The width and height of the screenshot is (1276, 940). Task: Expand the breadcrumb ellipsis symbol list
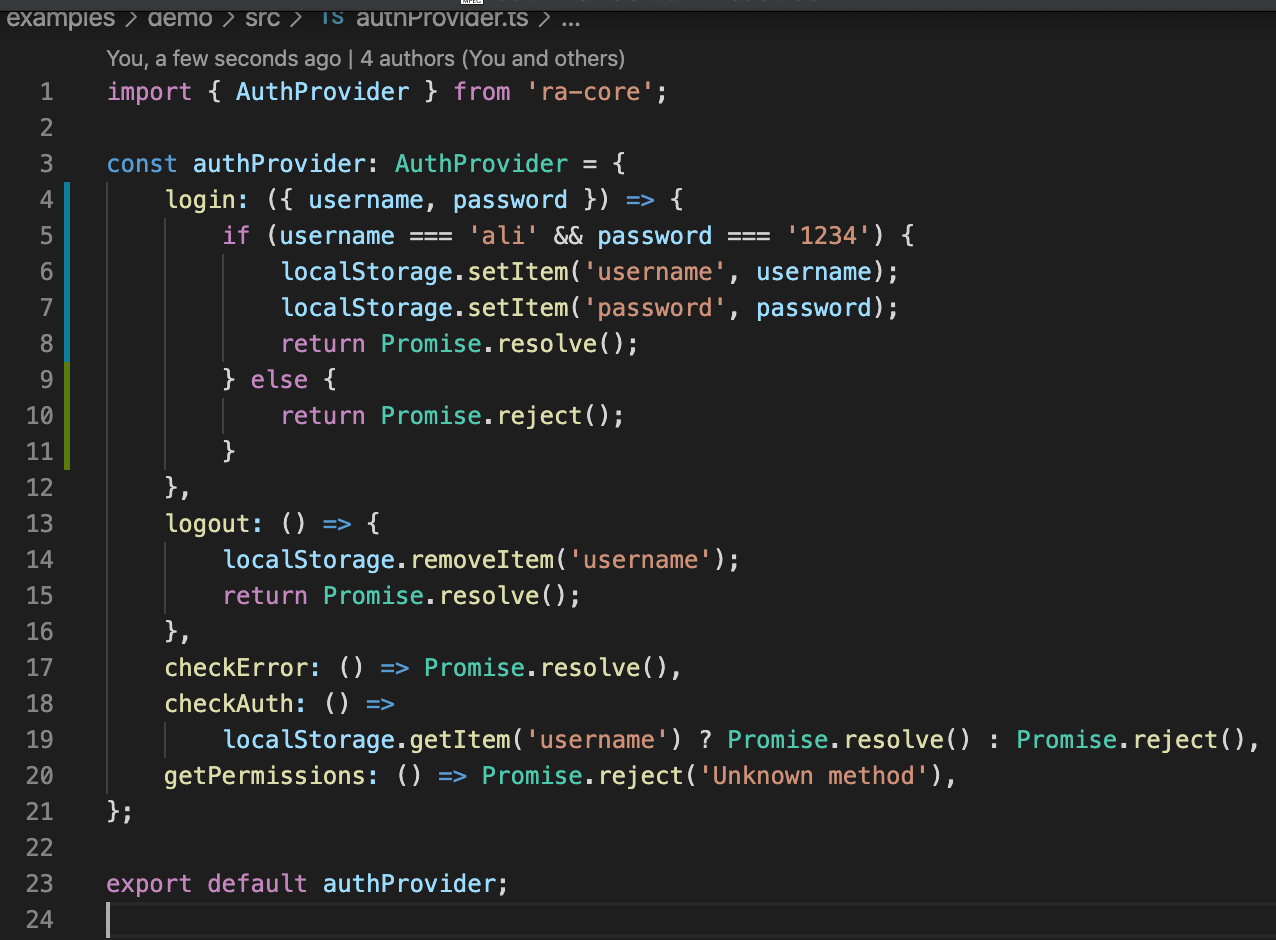tap(569, 20)
